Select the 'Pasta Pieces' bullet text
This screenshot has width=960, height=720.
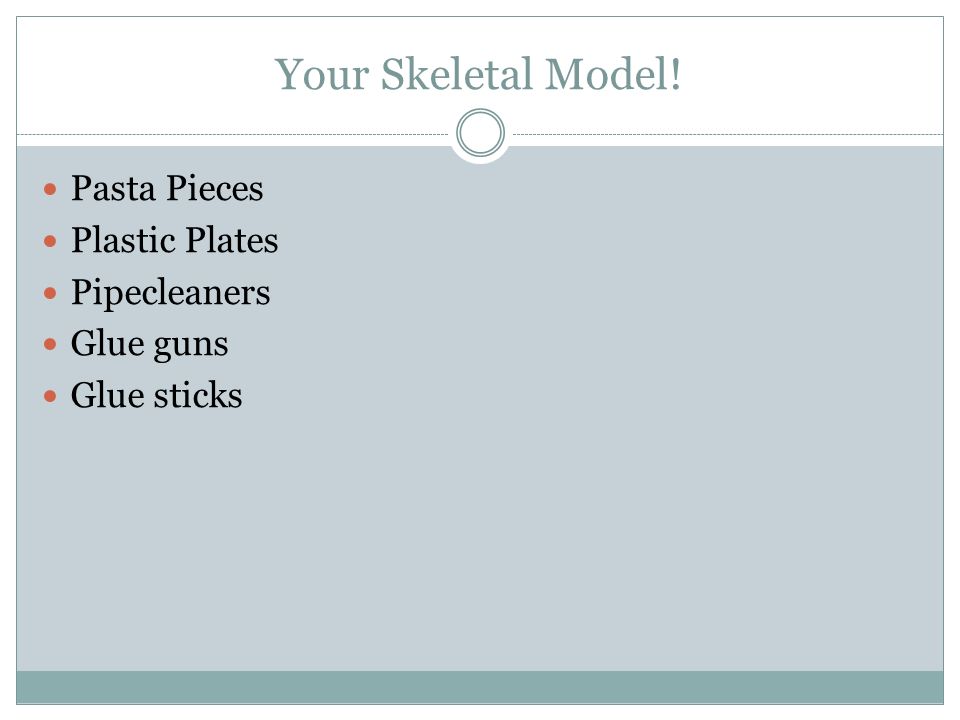167,188
